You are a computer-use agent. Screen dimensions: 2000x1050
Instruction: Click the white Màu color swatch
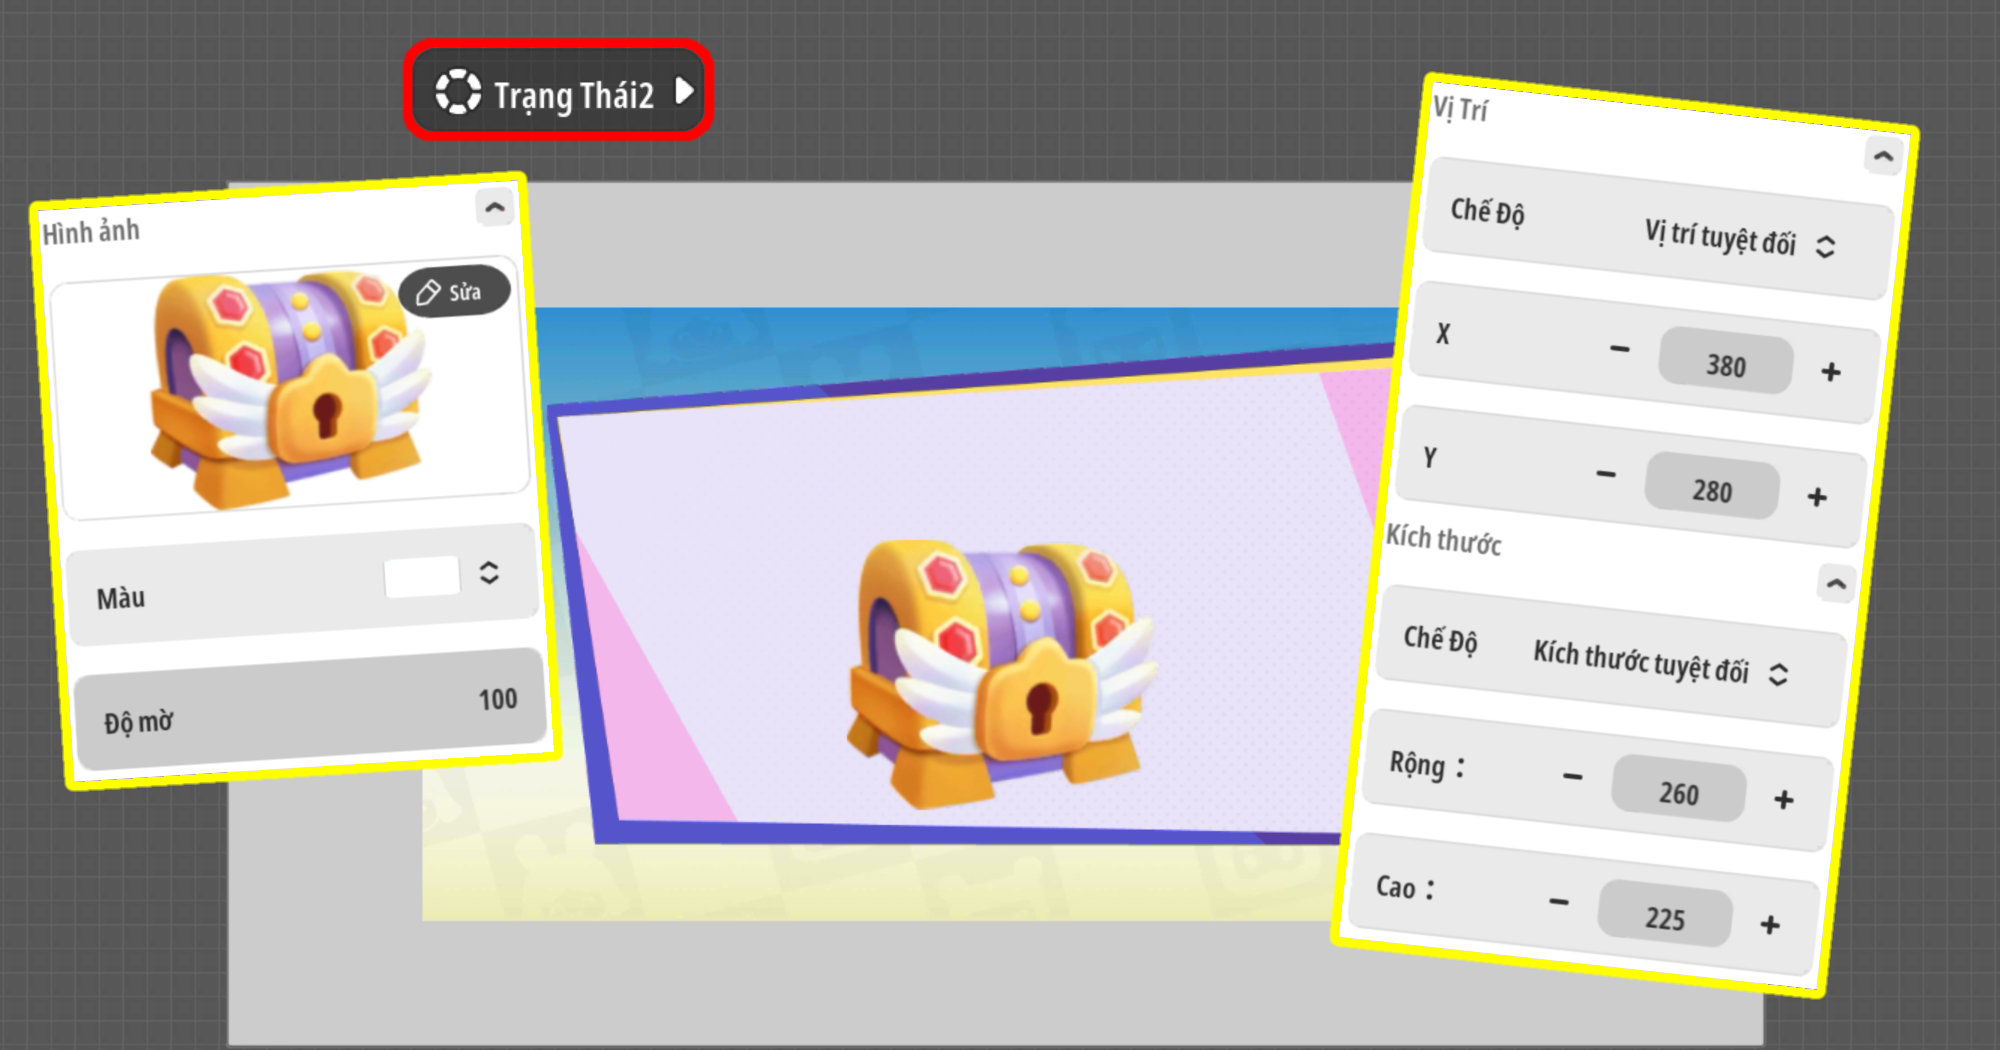pos(421,577)
